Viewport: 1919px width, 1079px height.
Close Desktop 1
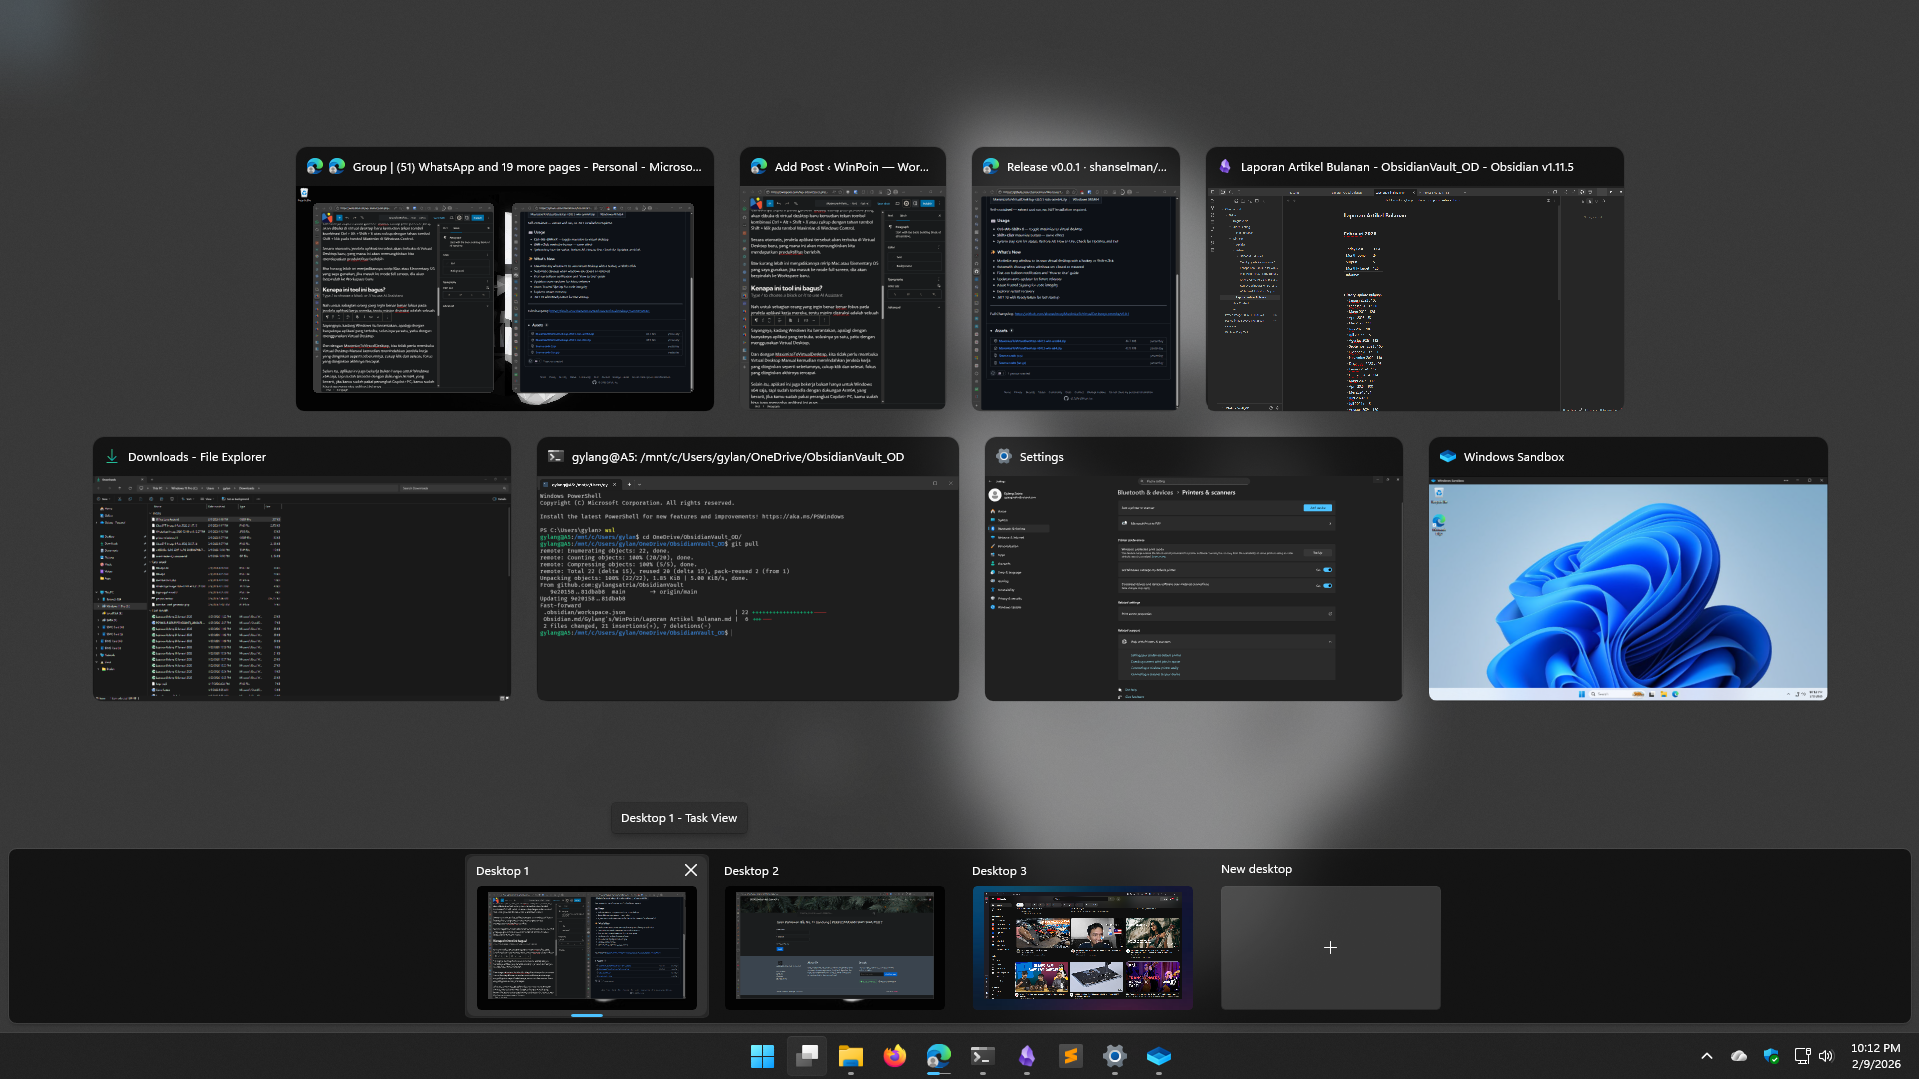pos(690,870)
